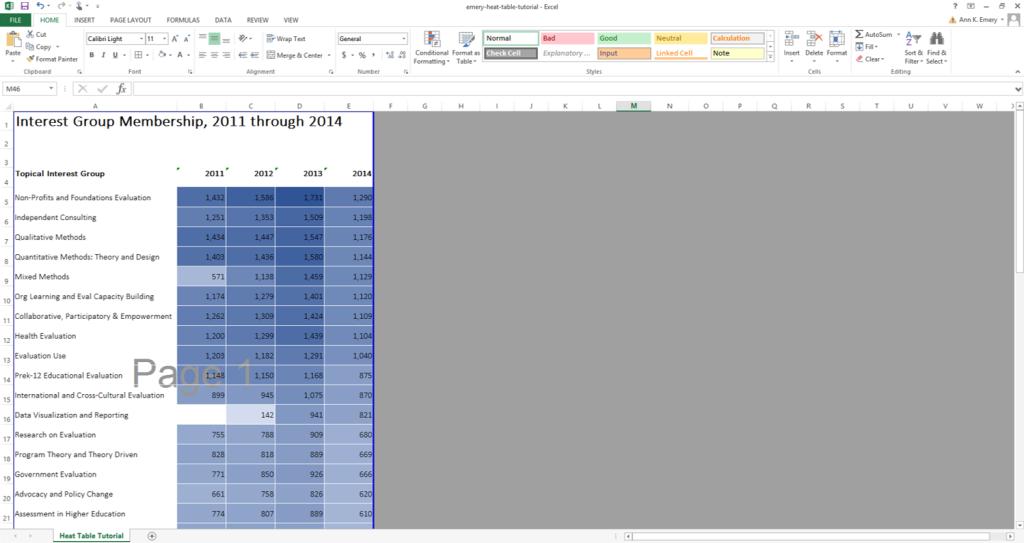Click the Cut scissors icon
This screenshot has width=1024, height=543.
(x=30, y=34)
